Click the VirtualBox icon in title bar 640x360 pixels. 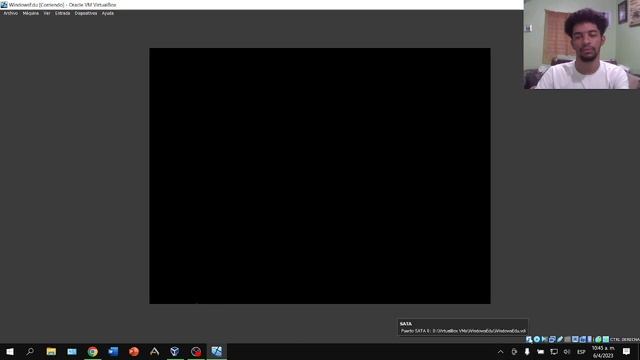(4, 4)
